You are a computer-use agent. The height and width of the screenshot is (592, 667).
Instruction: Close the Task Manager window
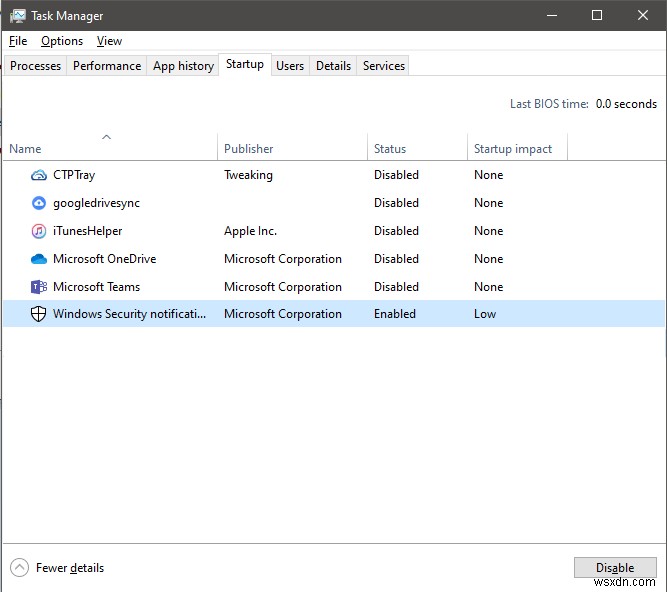(x=642, y=16)
